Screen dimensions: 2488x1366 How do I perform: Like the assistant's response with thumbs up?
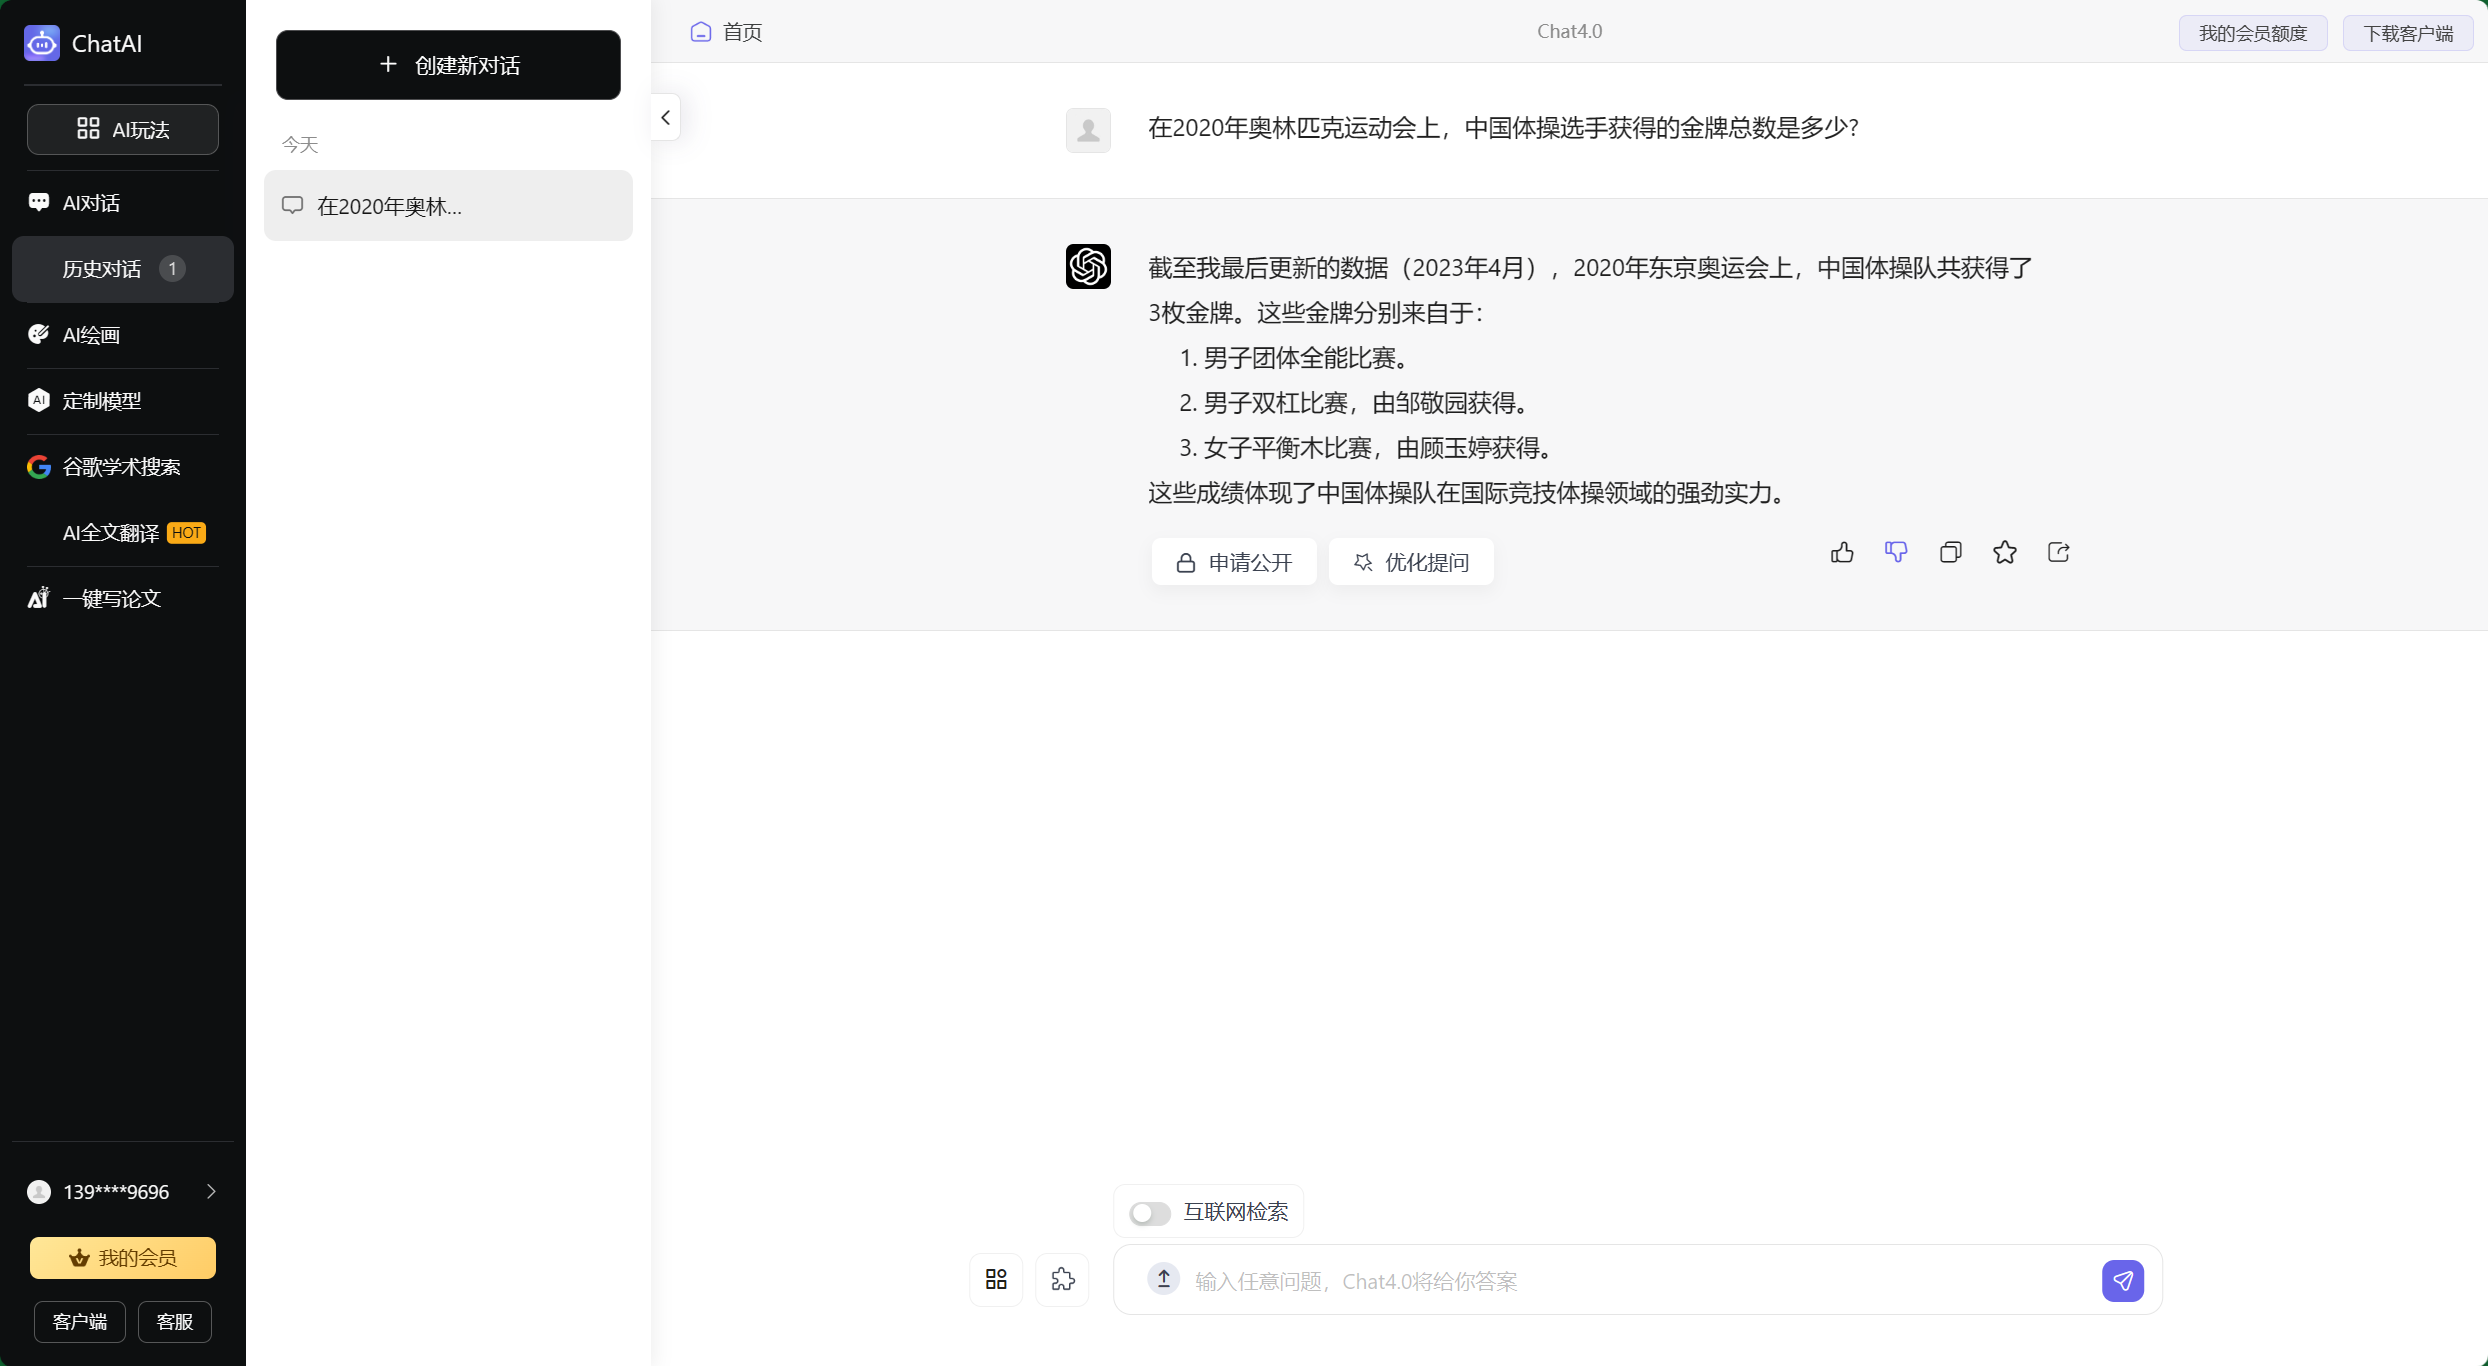click(x=1843, y=552)
